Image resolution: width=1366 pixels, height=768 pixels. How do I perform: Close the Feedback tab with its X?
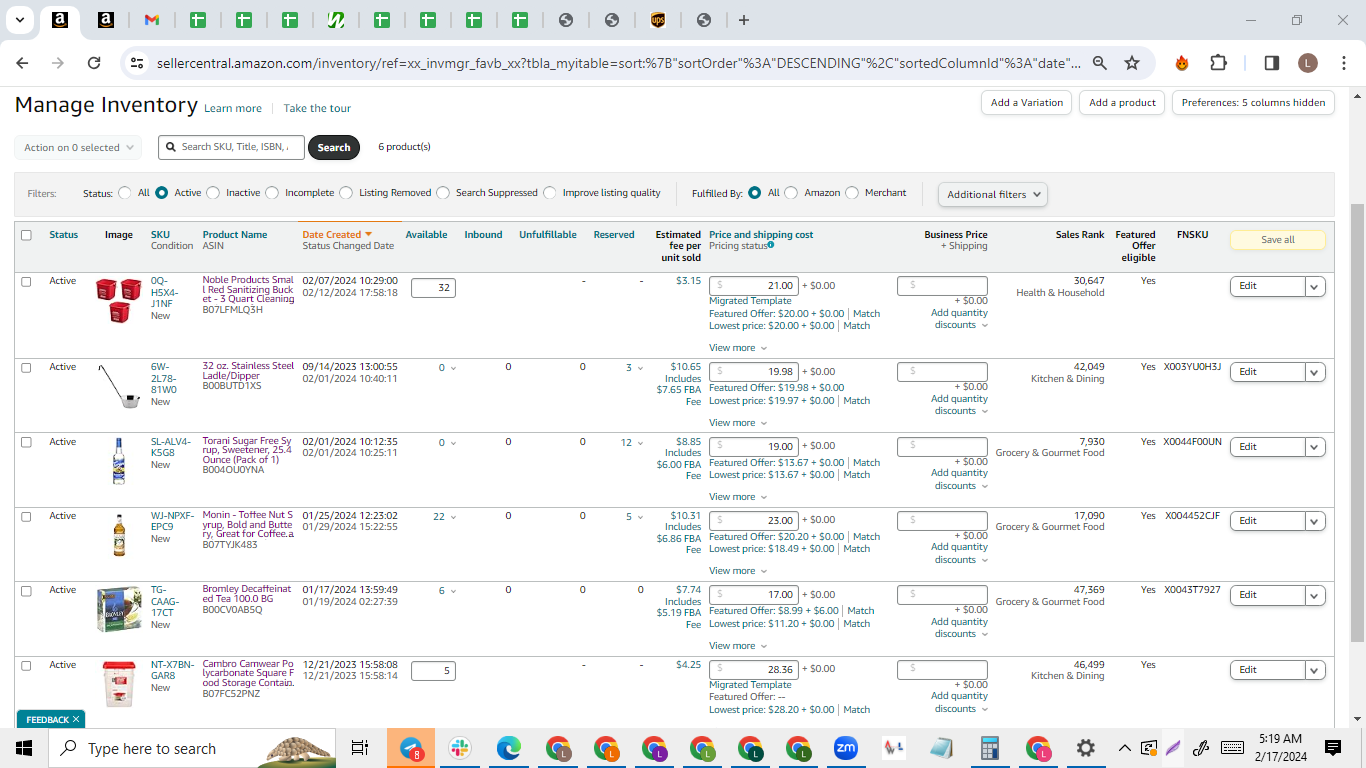tap(76, 719)
